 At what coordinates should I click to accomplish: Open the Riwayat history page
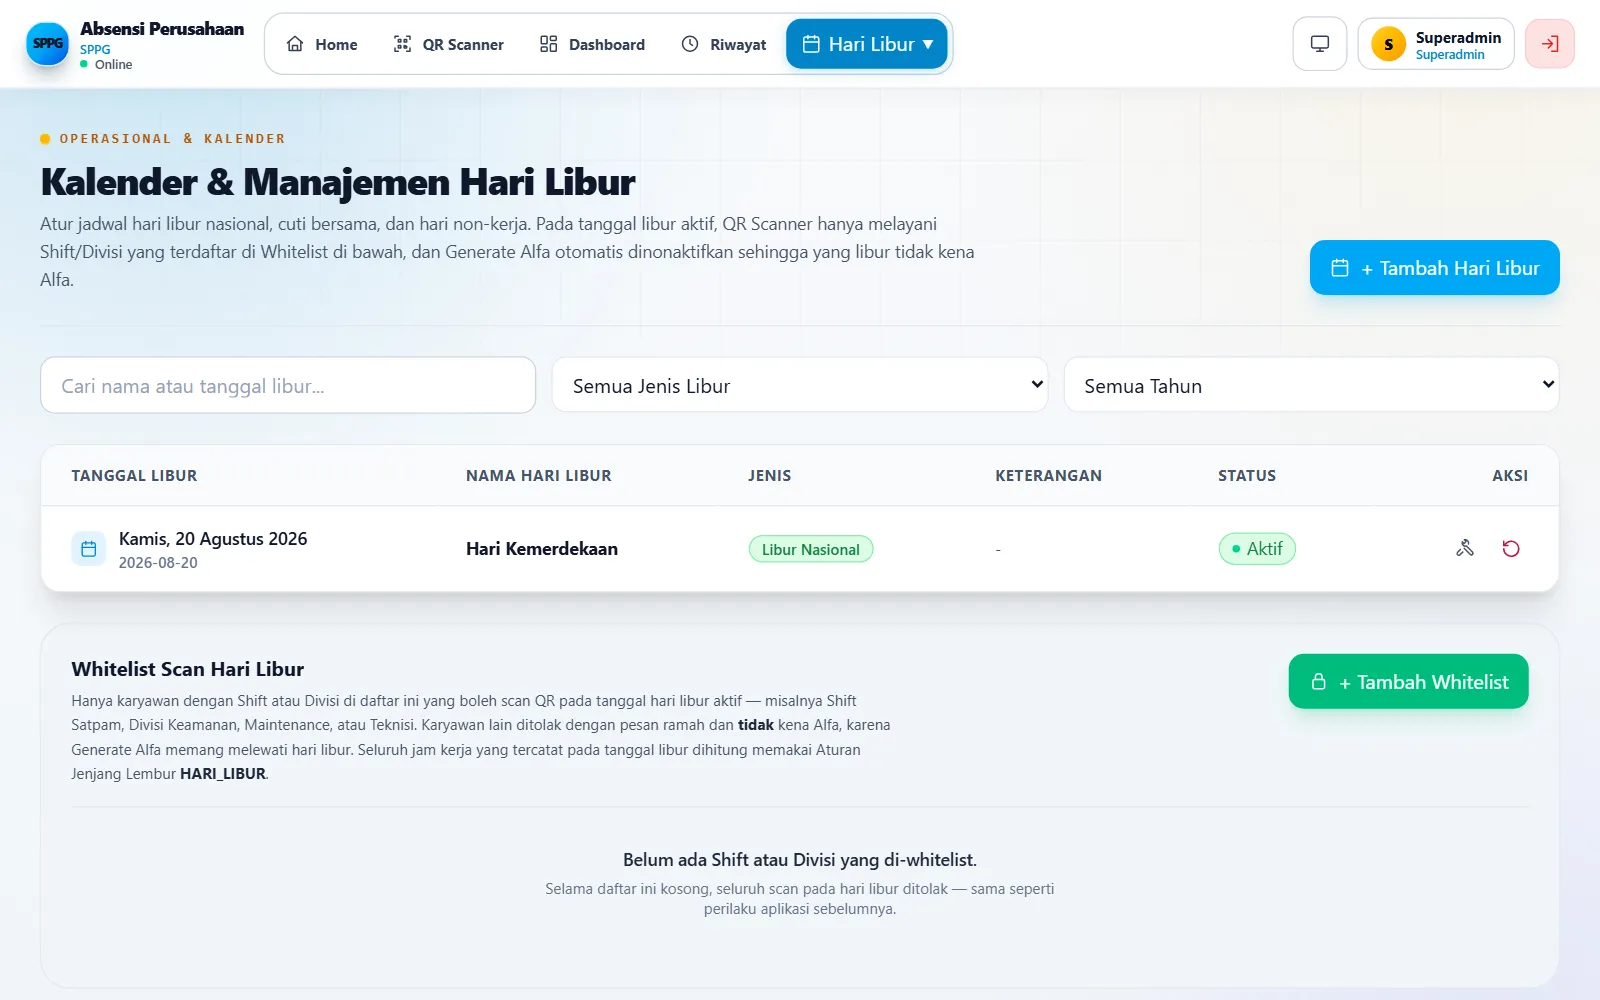pyautogui.click(x=724, y=44)
